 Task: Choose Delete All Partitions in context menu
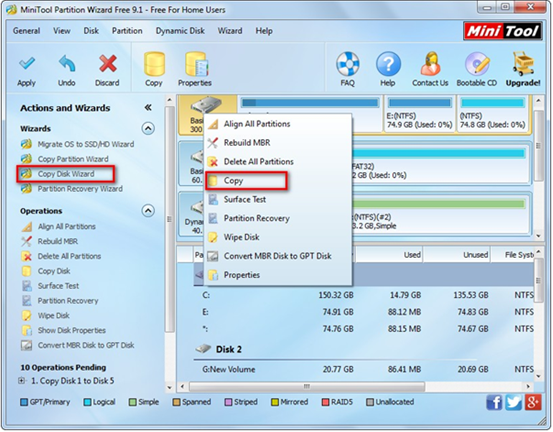click(278, 162)
